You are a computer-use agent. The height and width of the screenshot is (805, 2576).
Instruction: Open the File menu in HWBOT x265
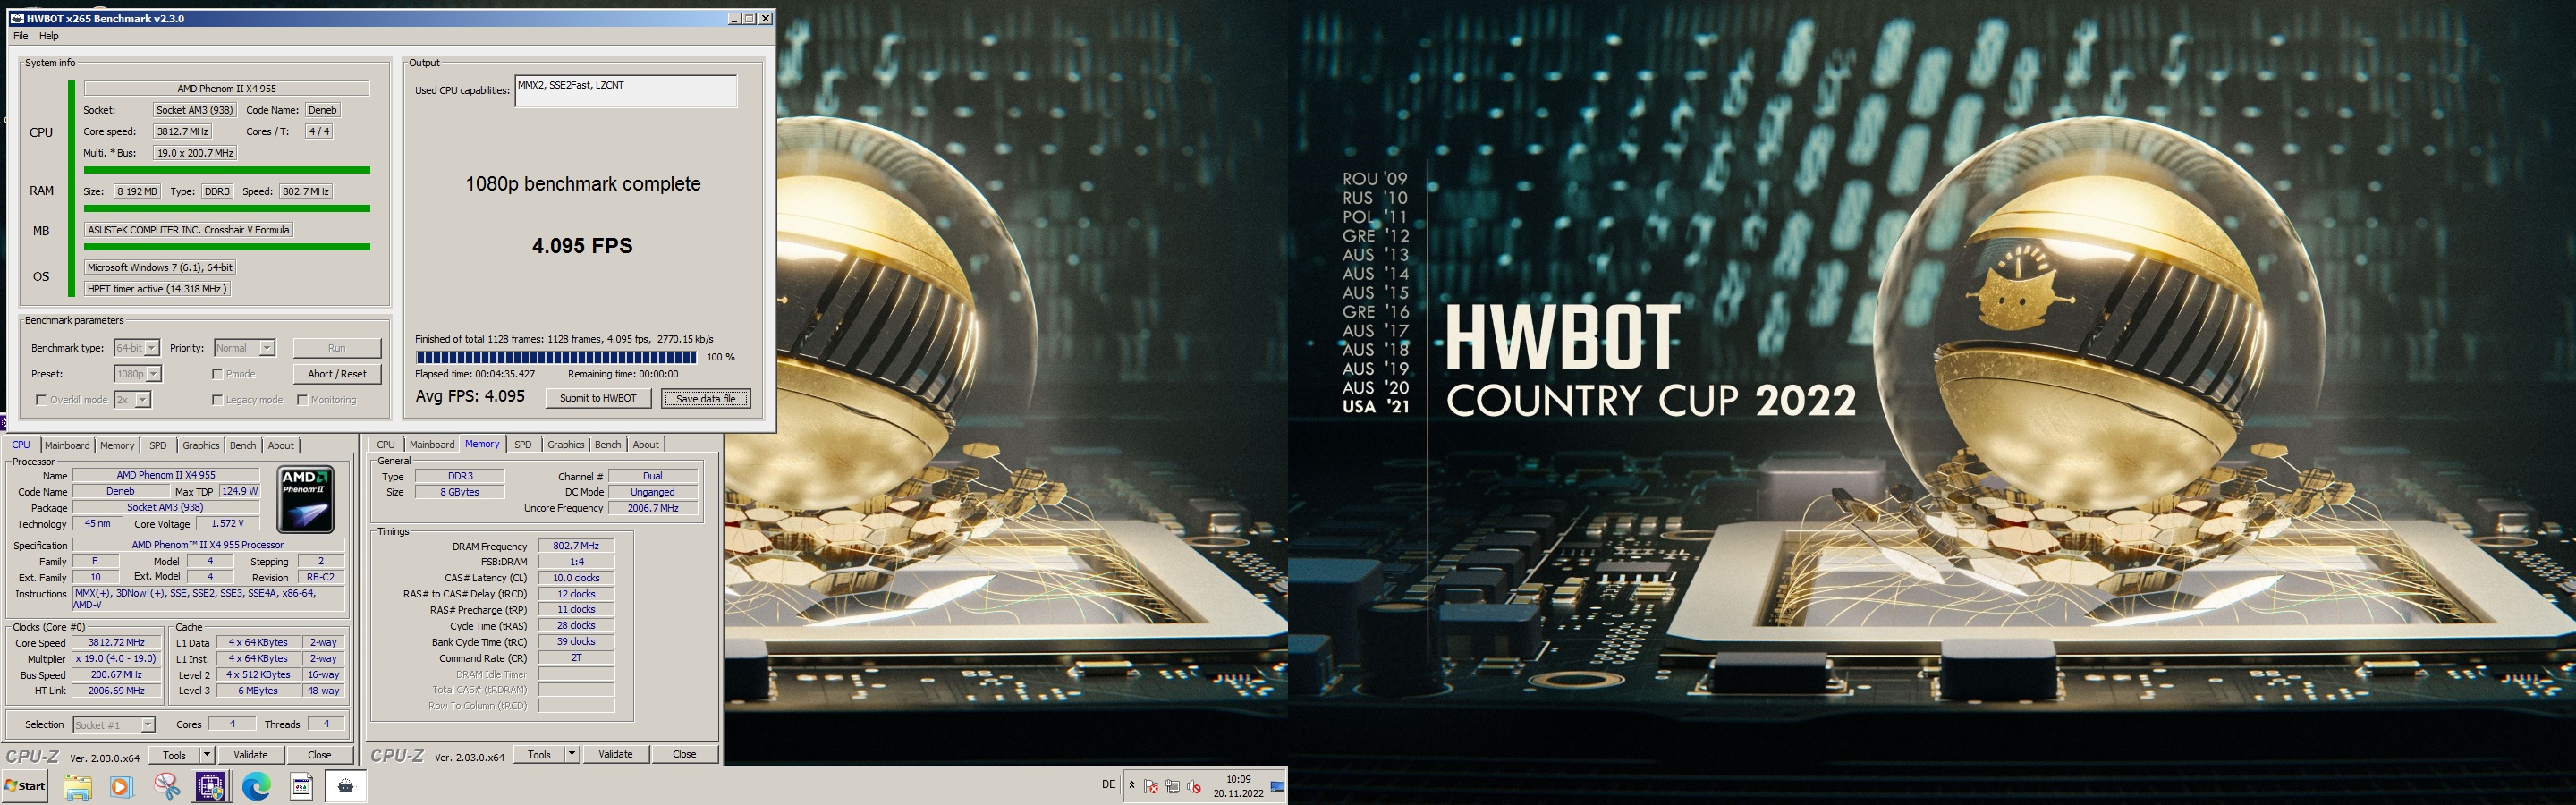(x=20, y=36)
